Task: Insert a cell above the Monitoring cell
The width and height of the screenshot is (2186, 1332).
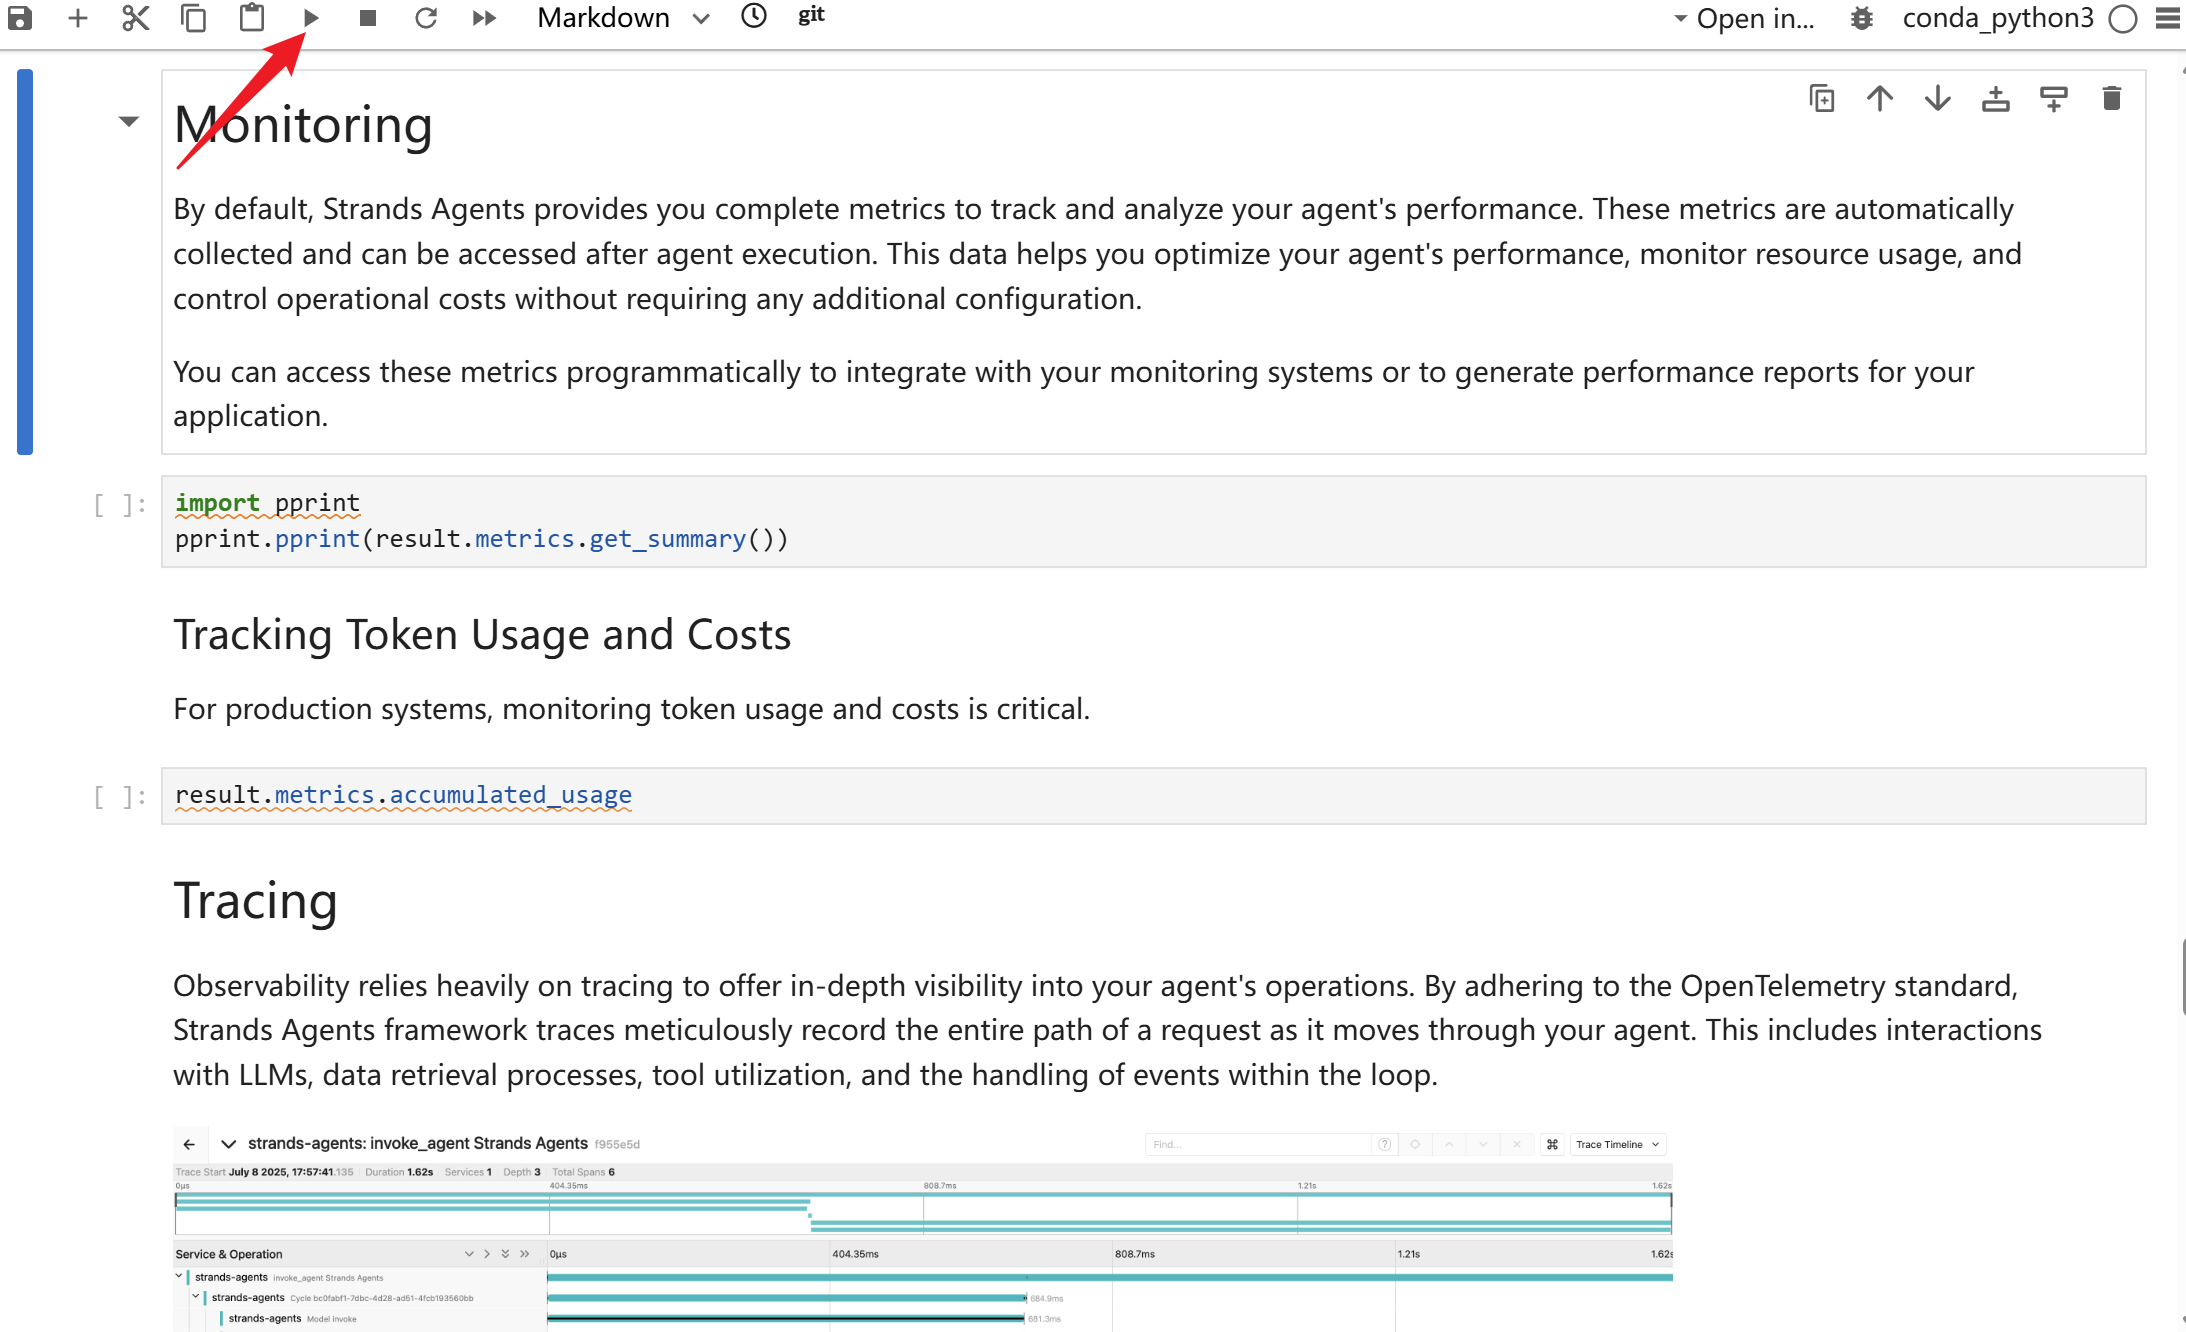Action: tap(1995, 99)
